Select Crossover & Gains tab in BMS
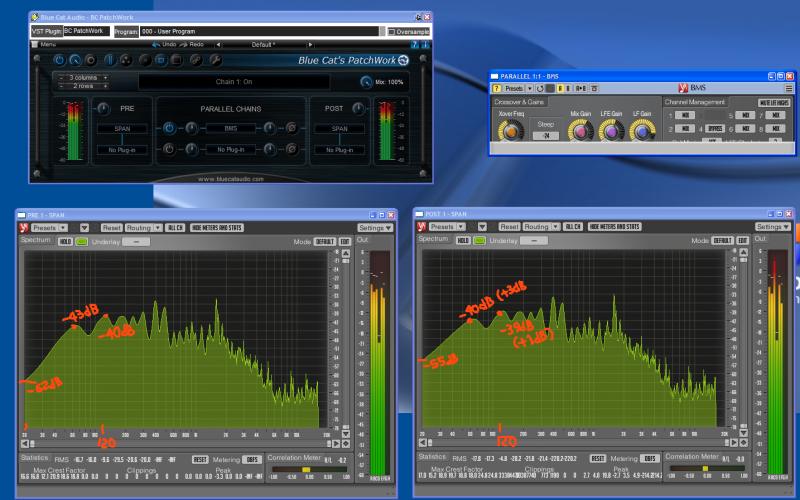Viewport: 800px width, 500px height. tap(519, 102)
